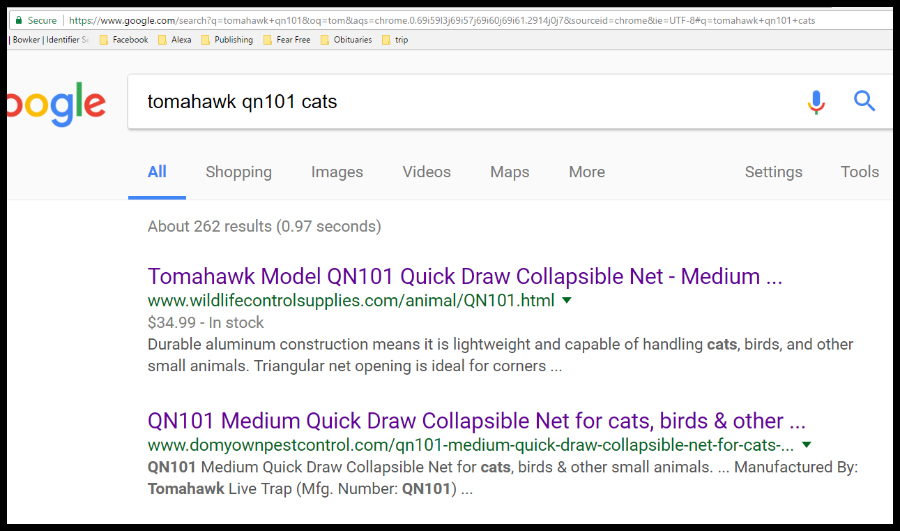900x531 pixels.
Task: Open the Fear Free bookmark folder
Action: (x=286, y=40)
